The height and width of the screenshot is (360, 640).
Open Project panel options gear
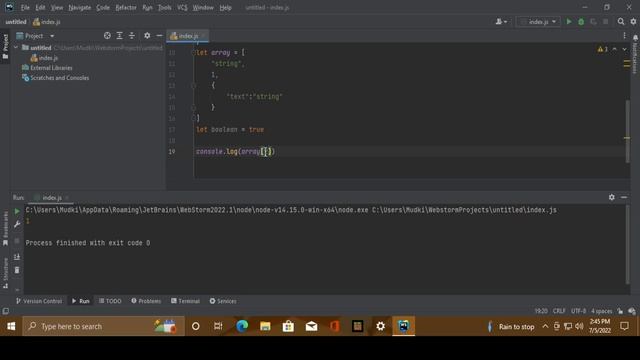coord(147,36)
